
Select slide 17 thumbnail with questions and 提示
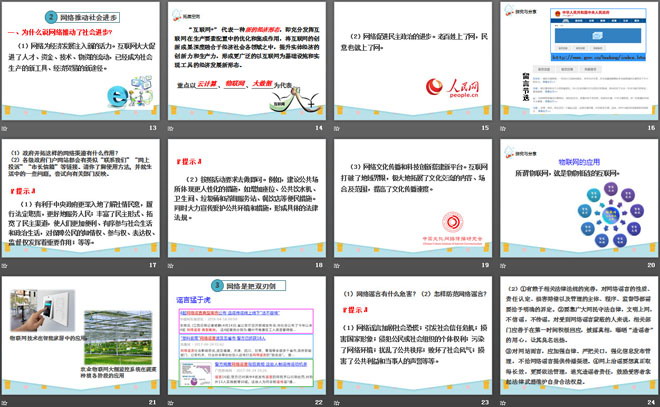(81, 198)
